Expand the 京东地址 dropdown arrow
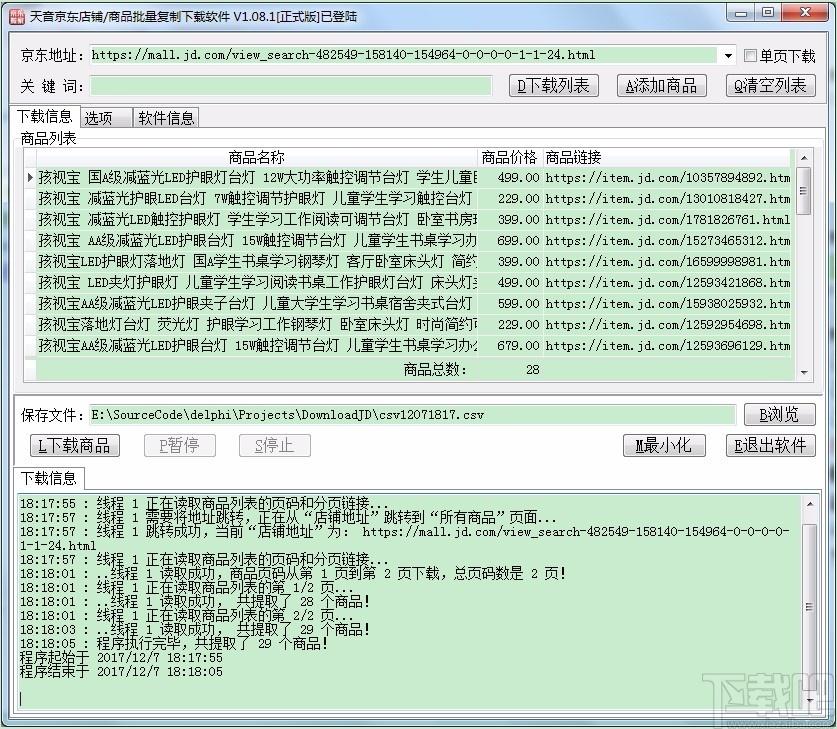The image size is (837, 729). click(728, 56)
